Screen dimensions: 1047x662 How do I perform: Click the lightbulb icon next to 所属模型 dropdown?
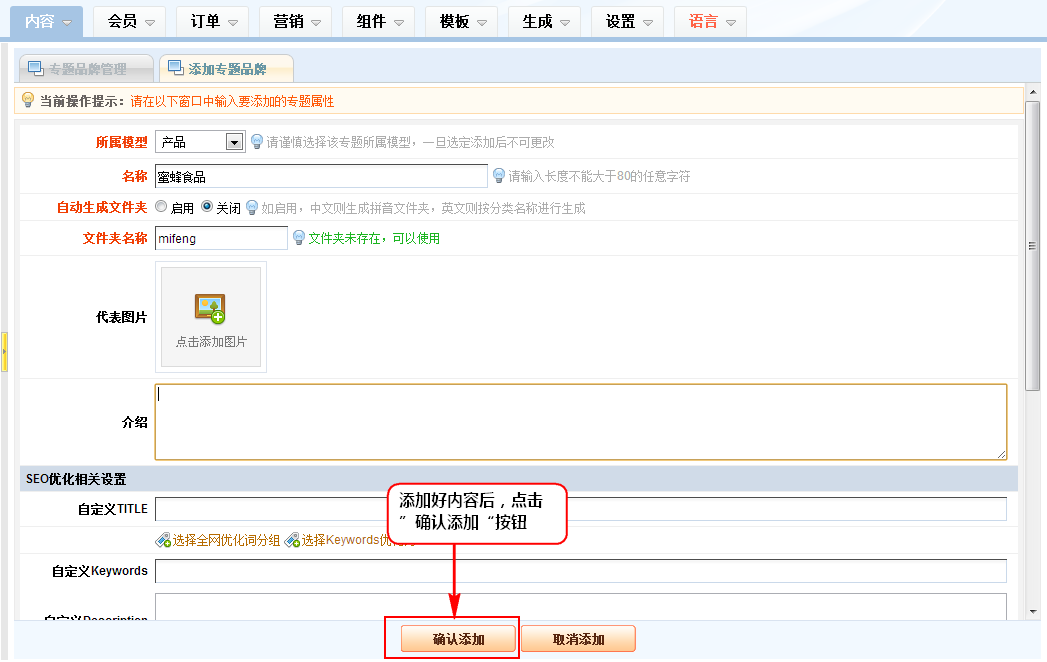pos(257,142)
